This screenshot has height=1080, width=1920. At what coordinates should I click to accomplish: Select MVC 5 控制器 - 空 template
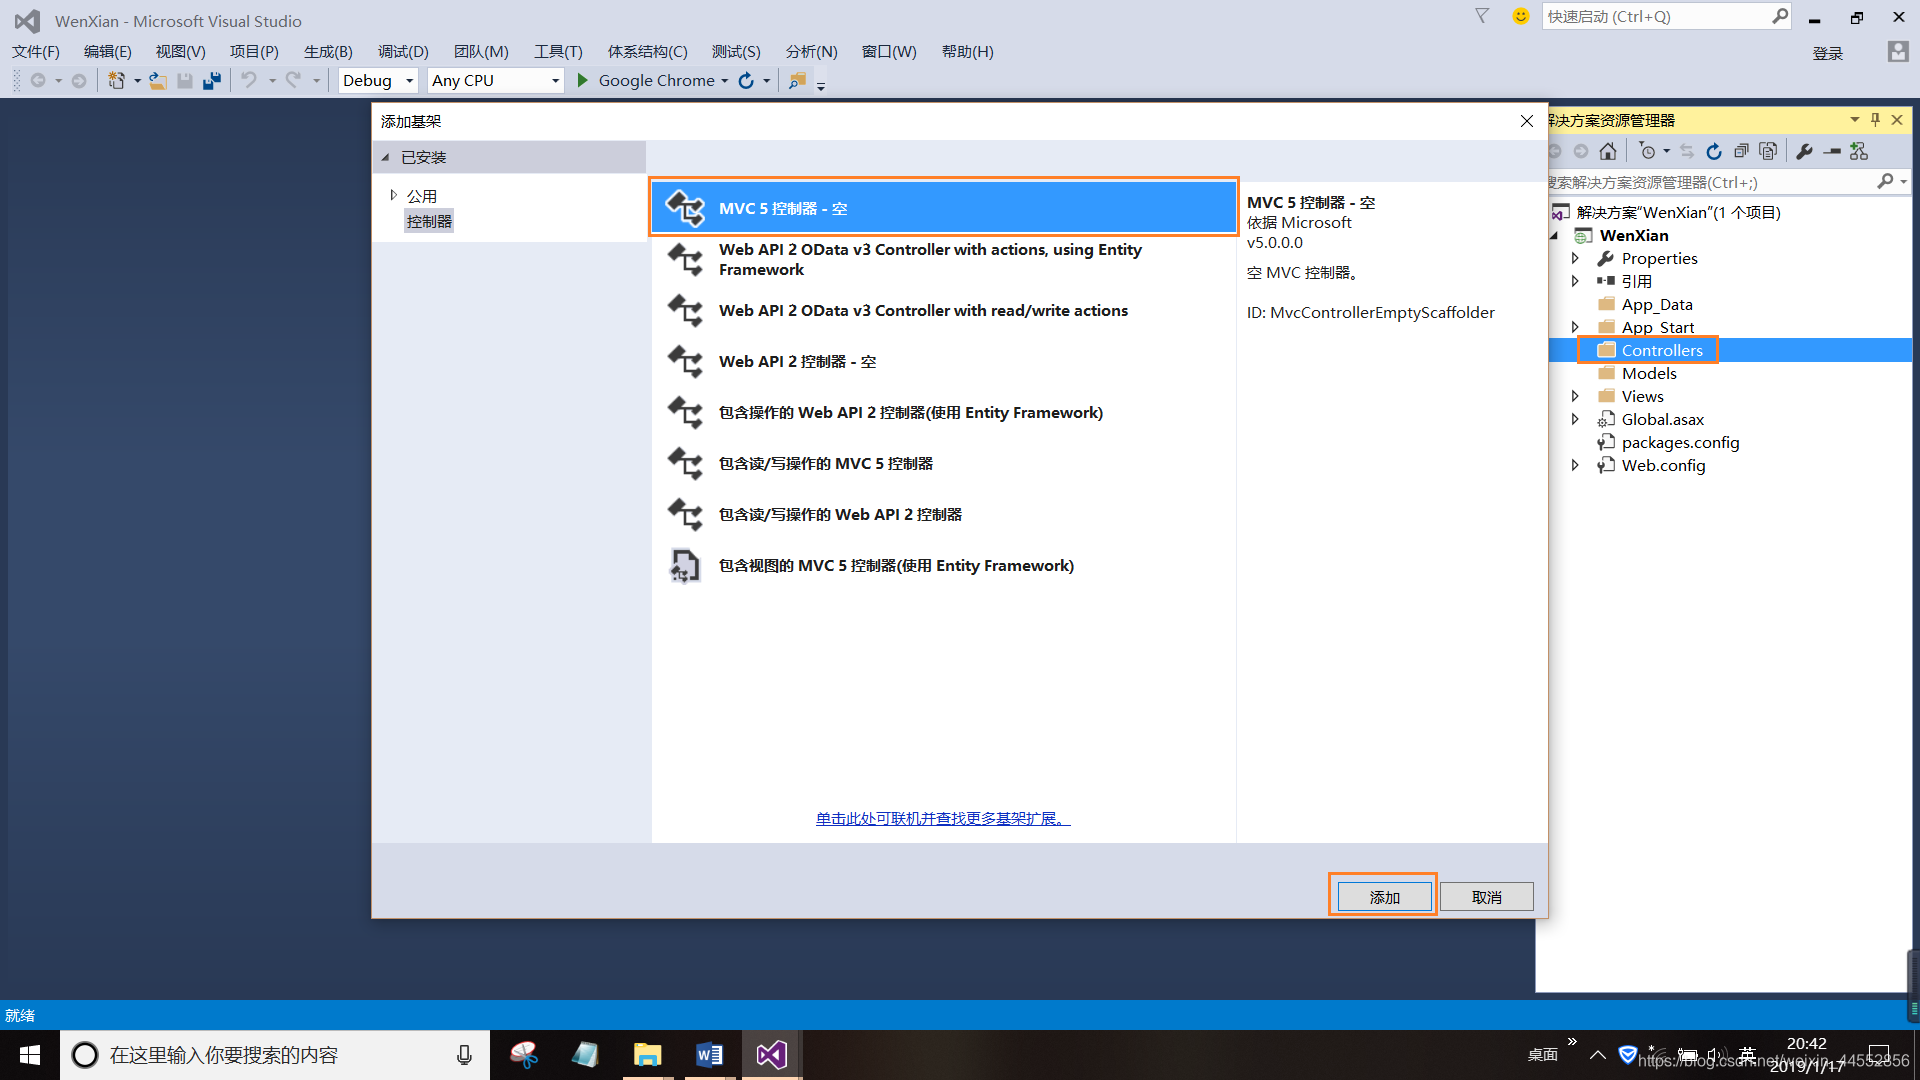(x=944, y=208)
